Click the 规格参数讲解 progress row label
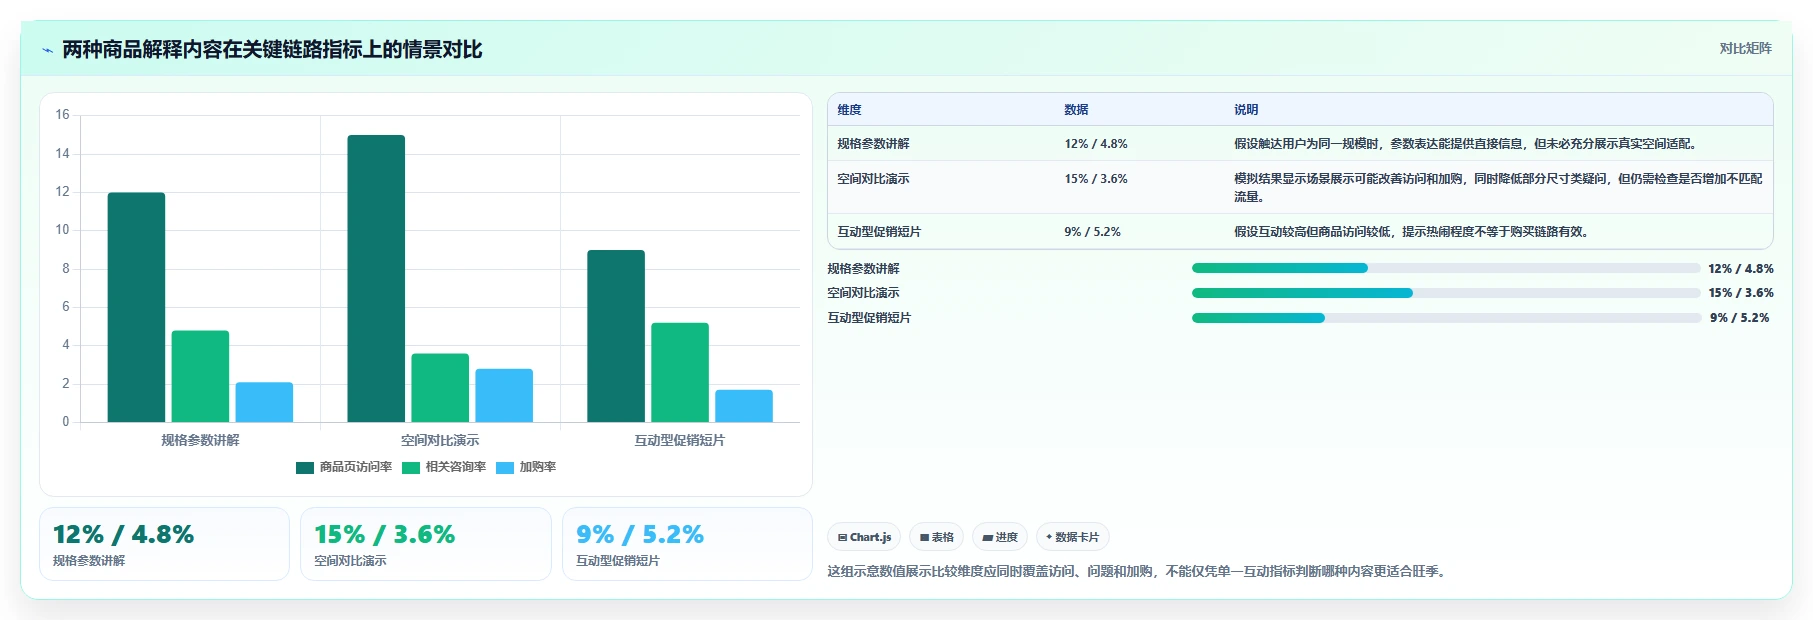 coord(863,269)
